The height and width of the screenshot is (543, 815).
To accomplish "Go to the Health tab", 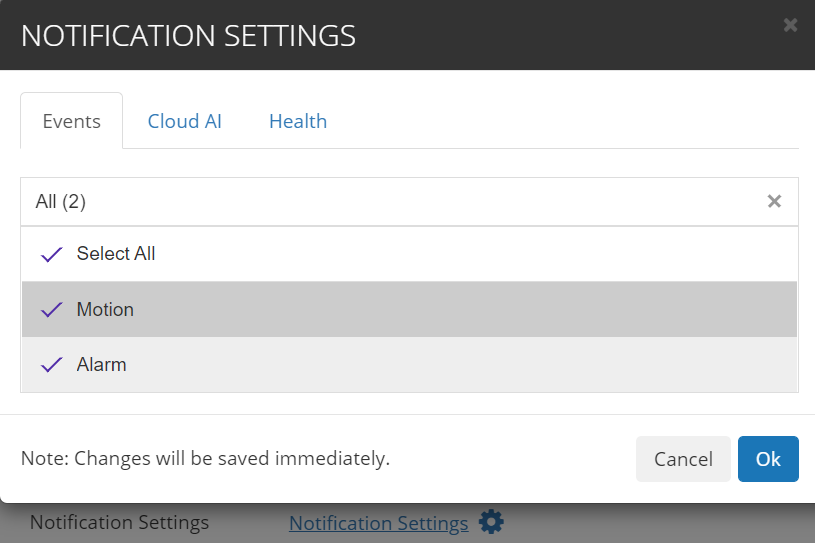I will coord(298,122).
